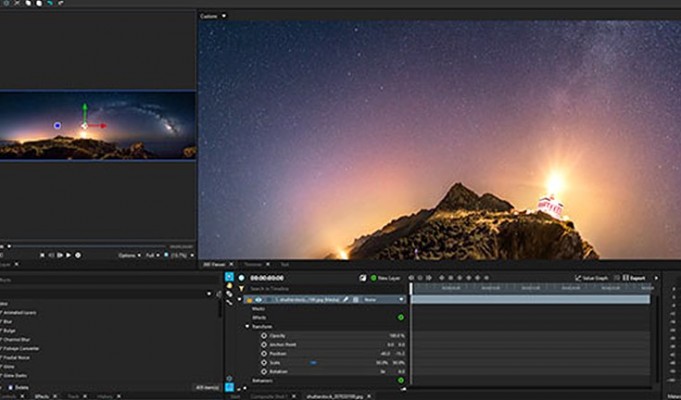The image size is (681, 400).
Task: Open the Options dropdown under the viewer
Action: (x=129, y=255)
